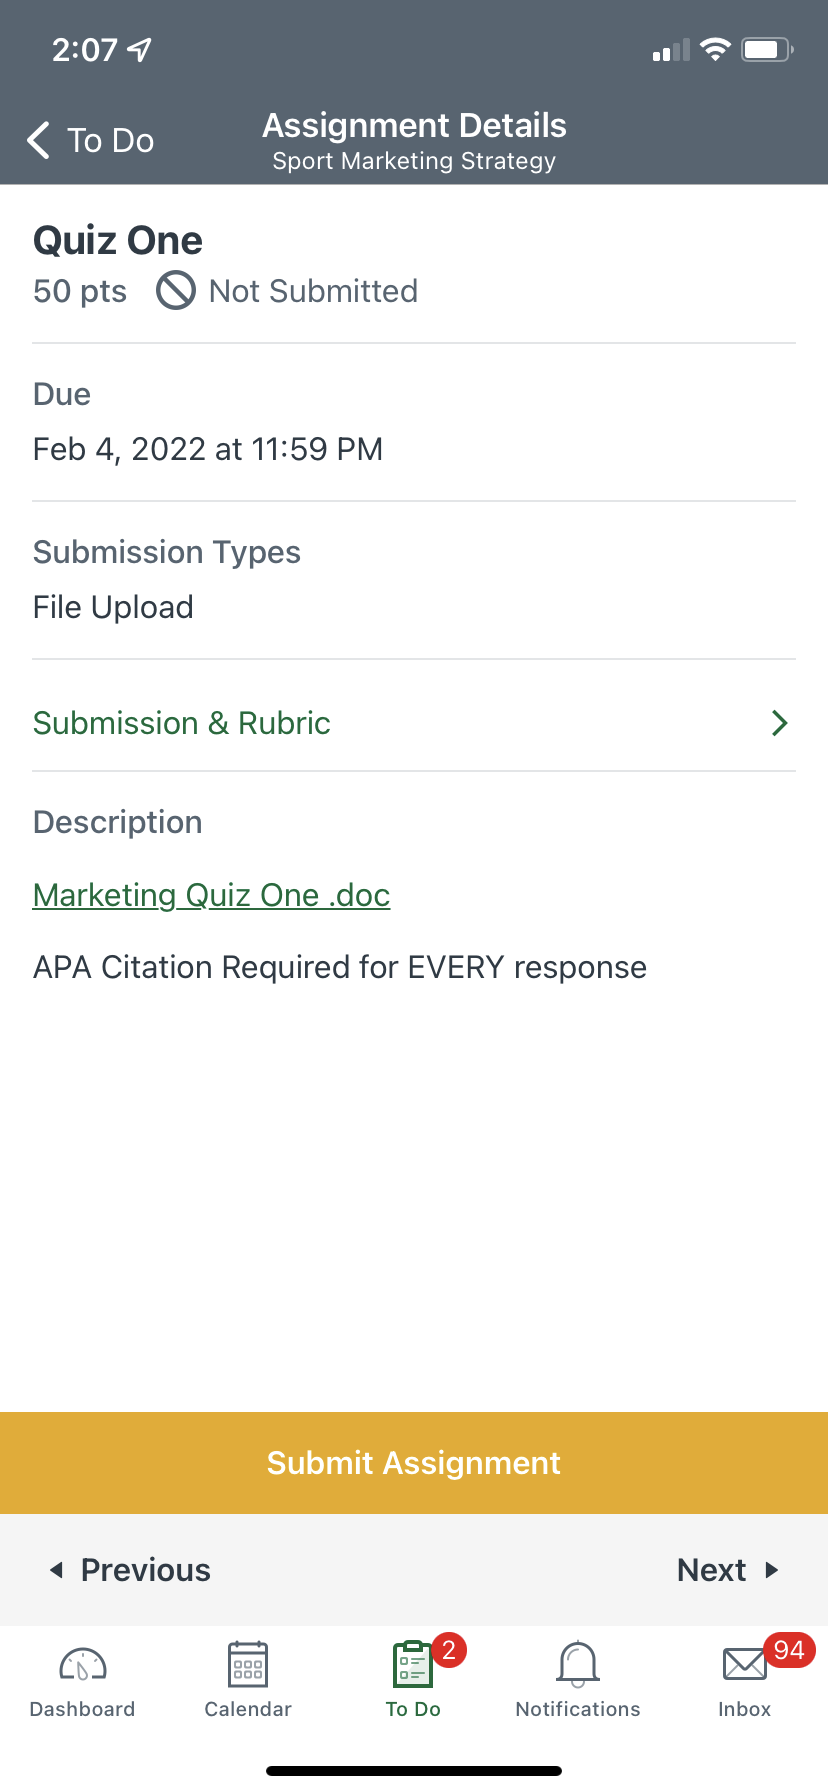
Task: Tap the Feb 4, 2022 due date
Action: click(x=208, y=449)
